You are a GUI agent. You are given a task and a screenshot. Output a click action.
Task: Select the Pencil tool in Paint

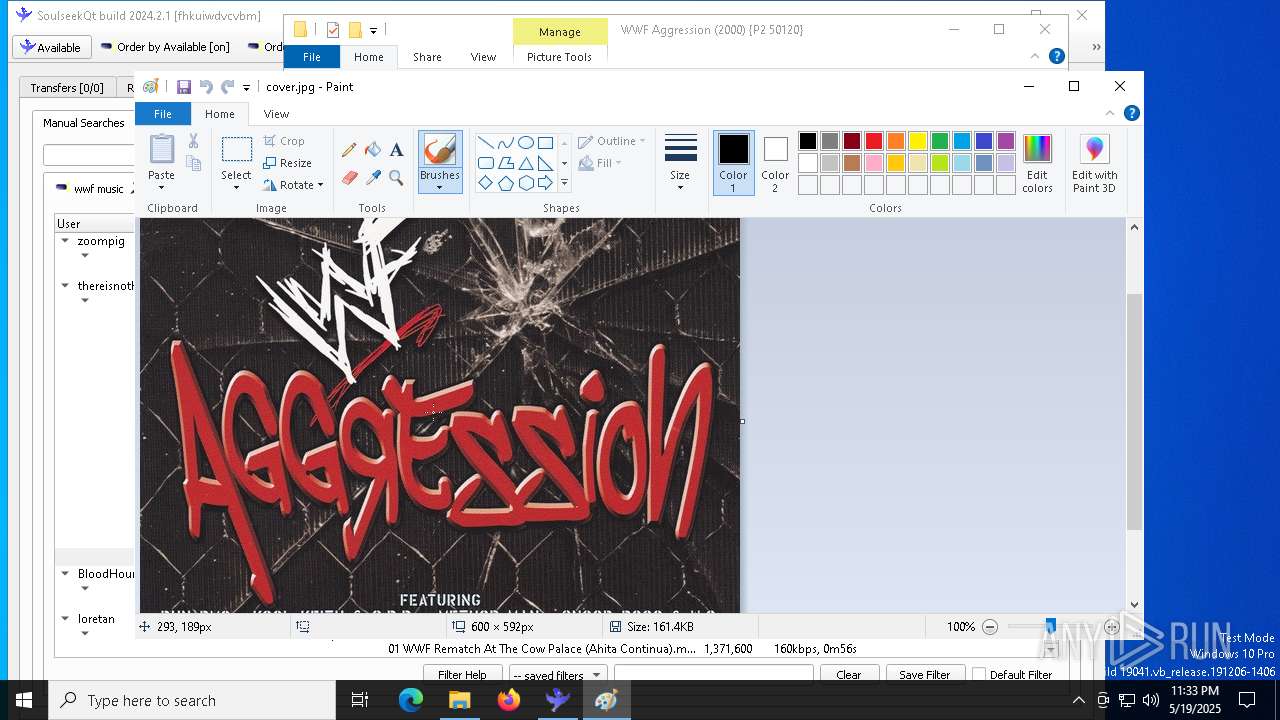point(349,150)
